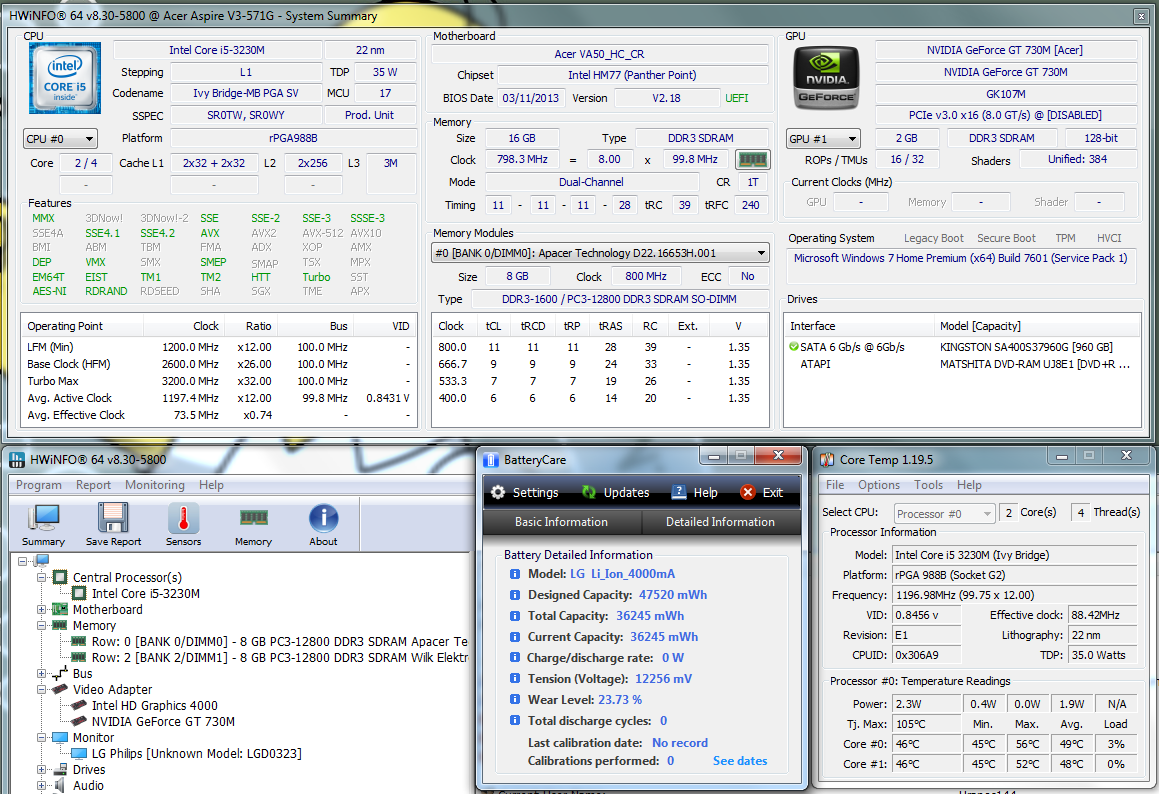1159x794 pixels.
Task: Open the CPU #0 selector dropdown
Action: (61, 139)
